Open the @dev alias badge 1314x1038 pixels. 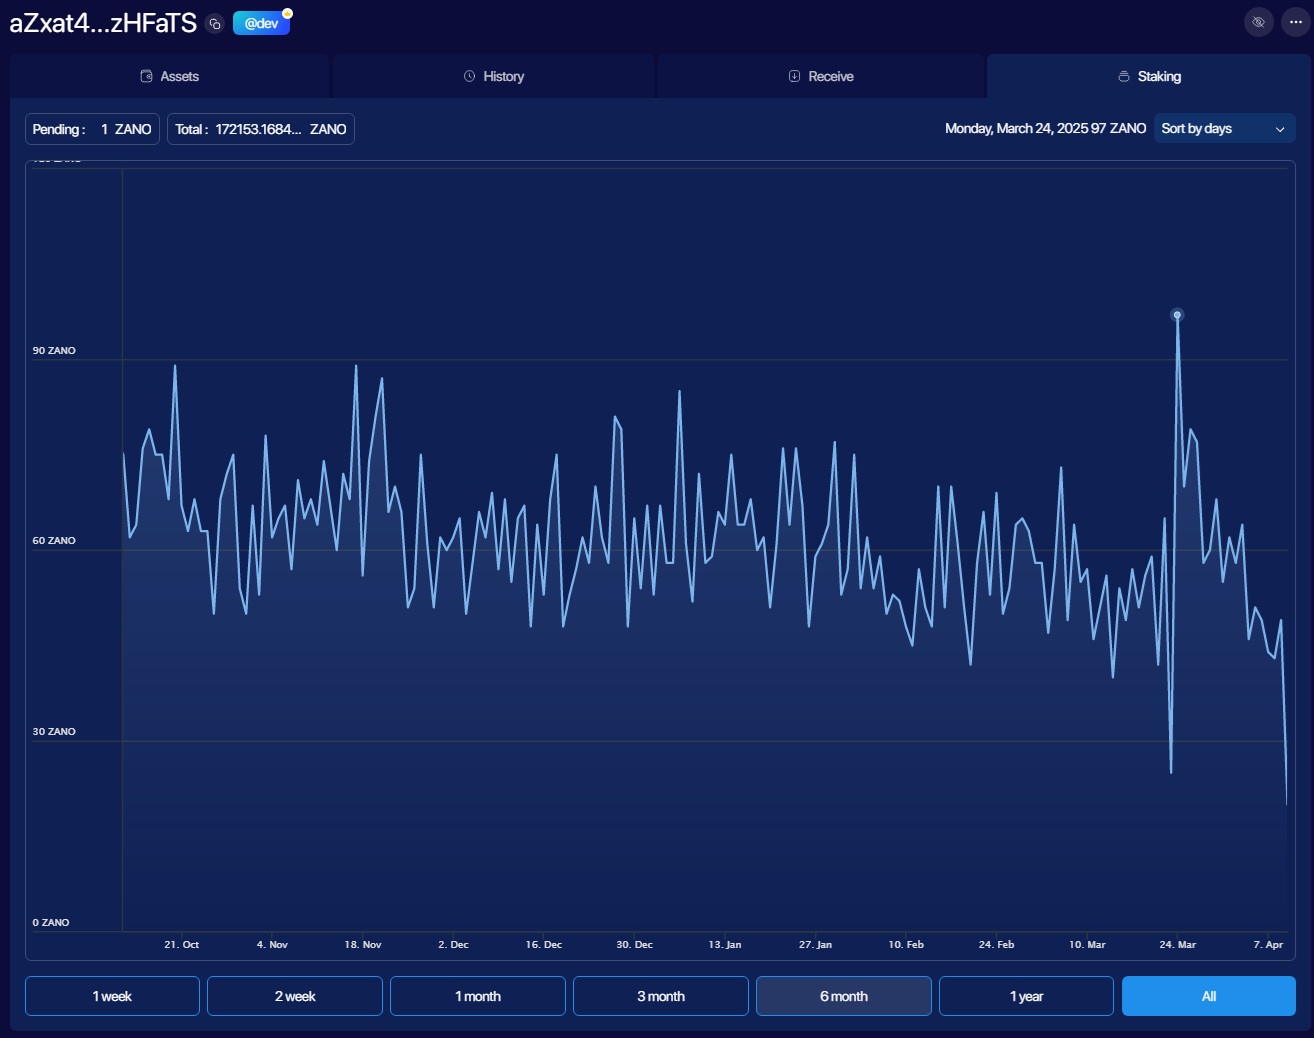coord(260,22)
